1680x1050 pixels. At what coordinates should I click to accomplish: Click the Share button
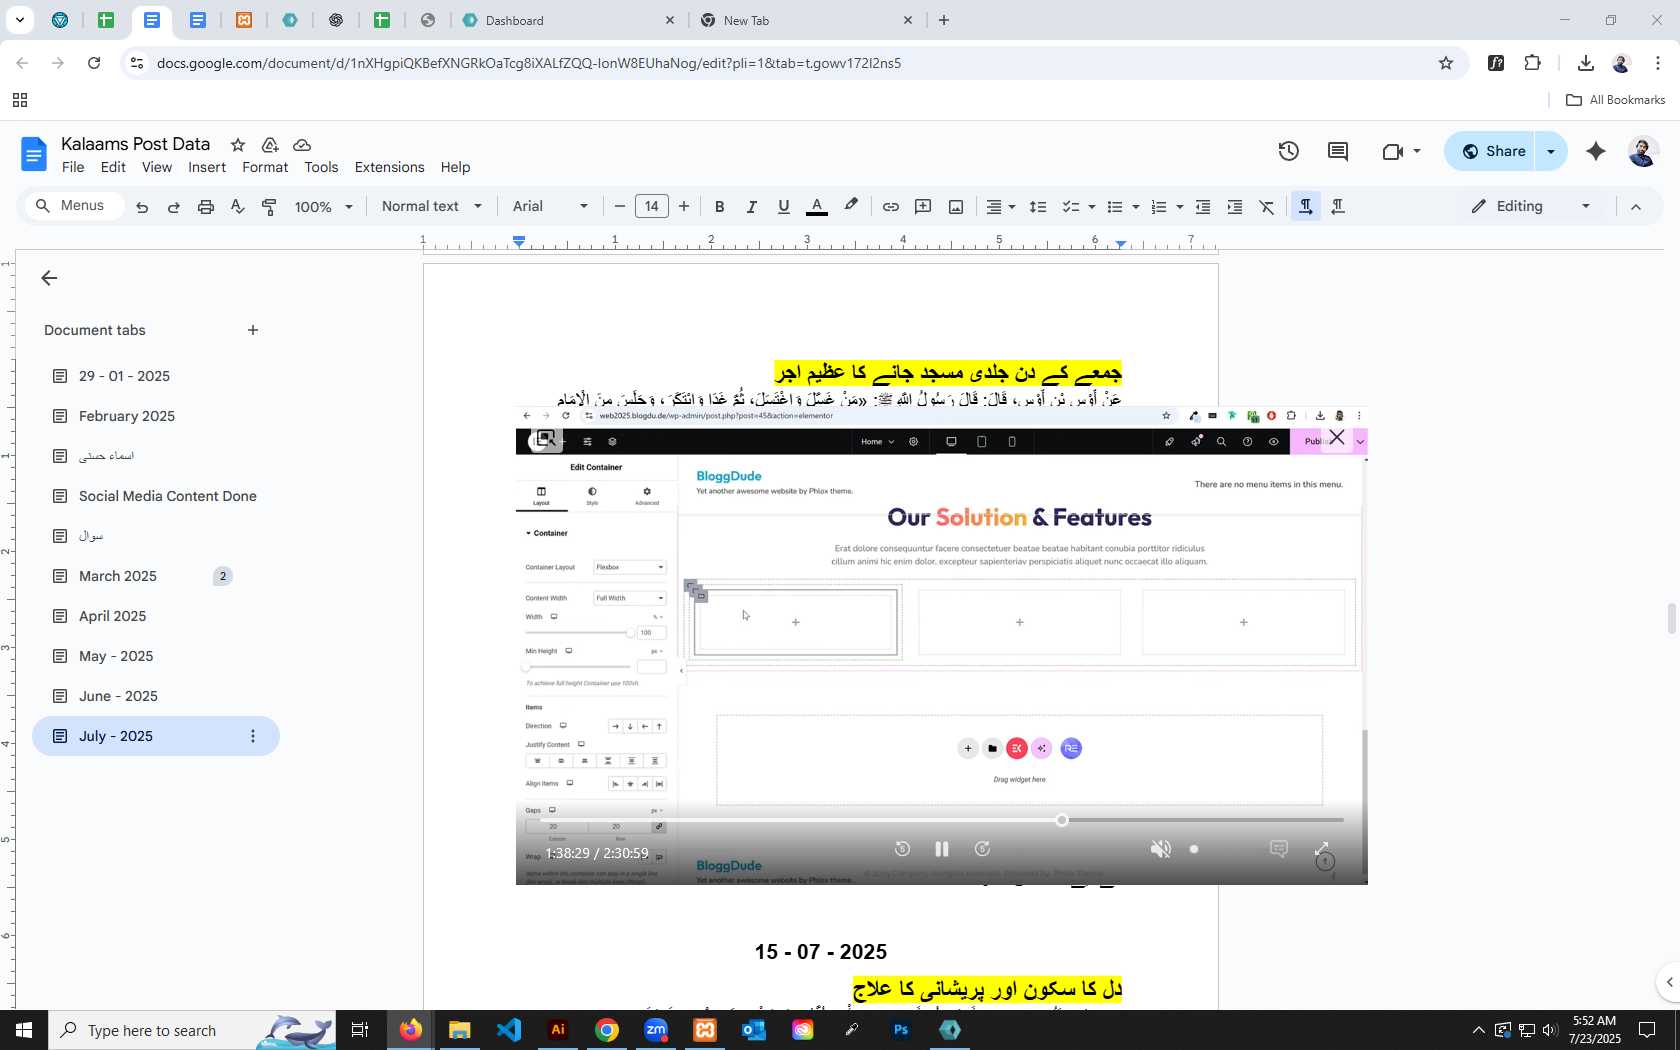click(1491, 151)
